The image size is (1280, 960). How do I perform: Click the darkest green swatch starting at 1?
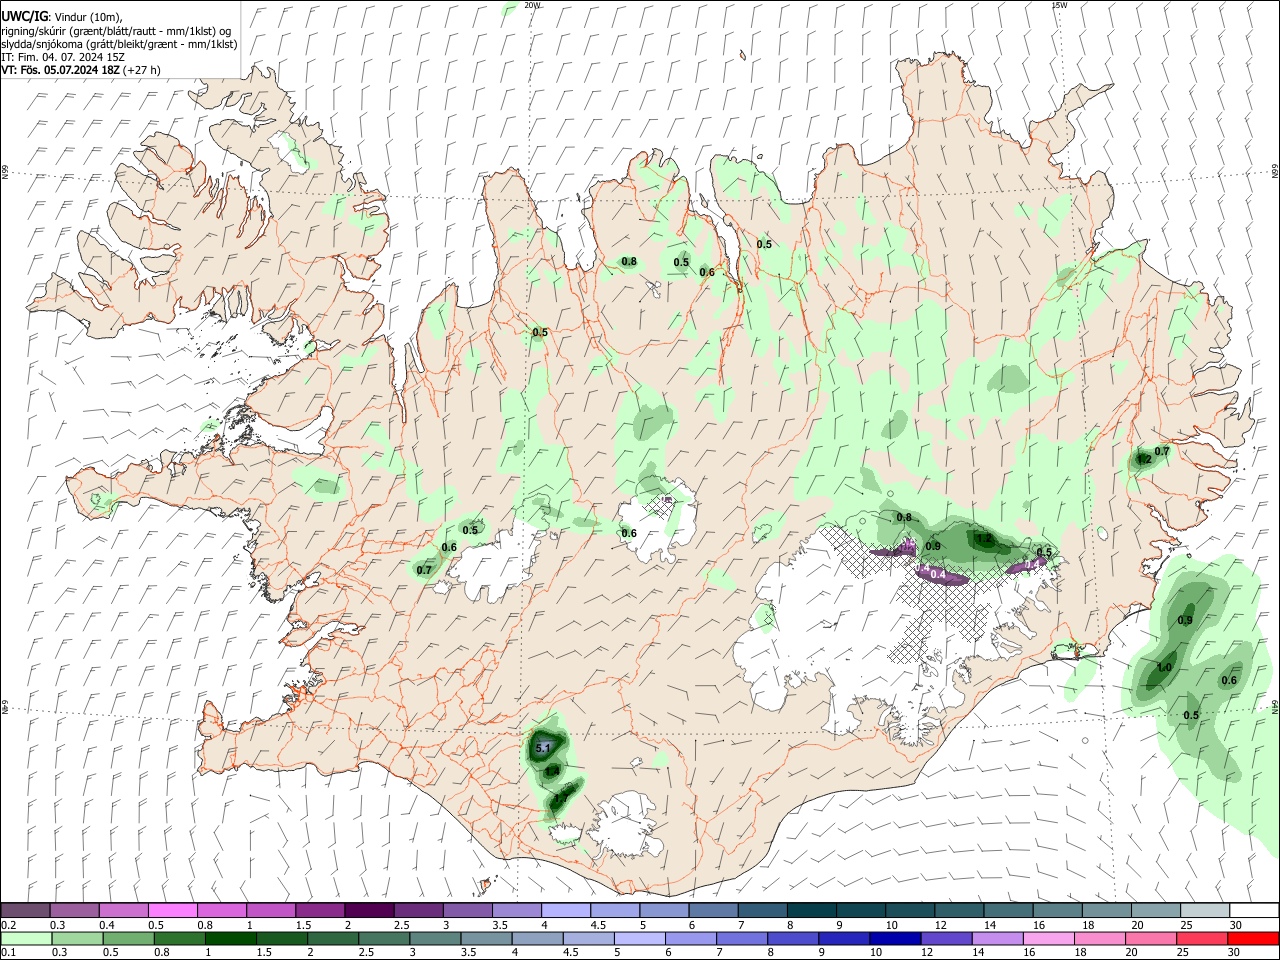pyautogui.click(x=232, y=938)
